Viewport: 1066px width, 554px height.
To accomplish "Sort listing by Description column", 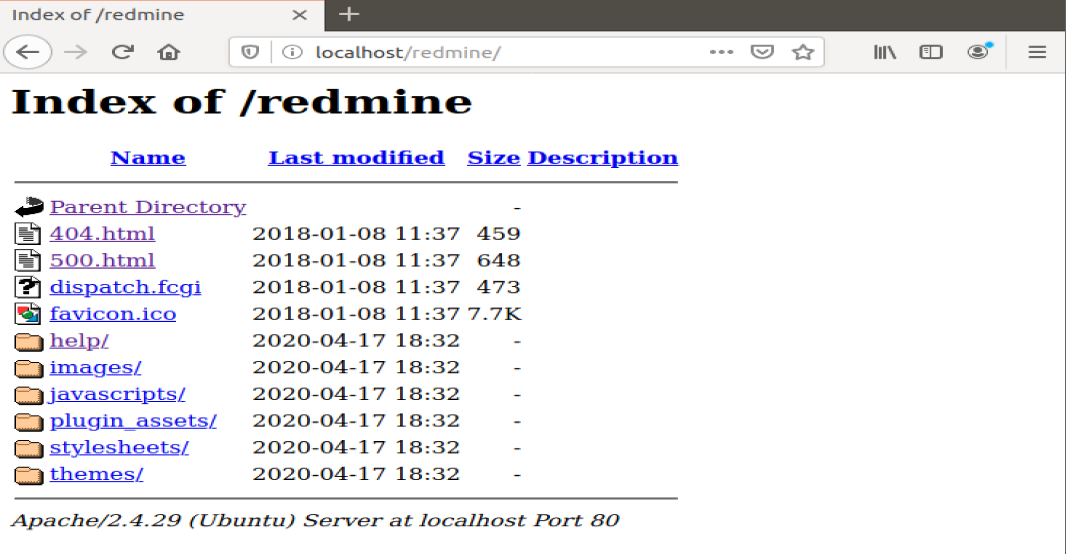I will [602, 158].
